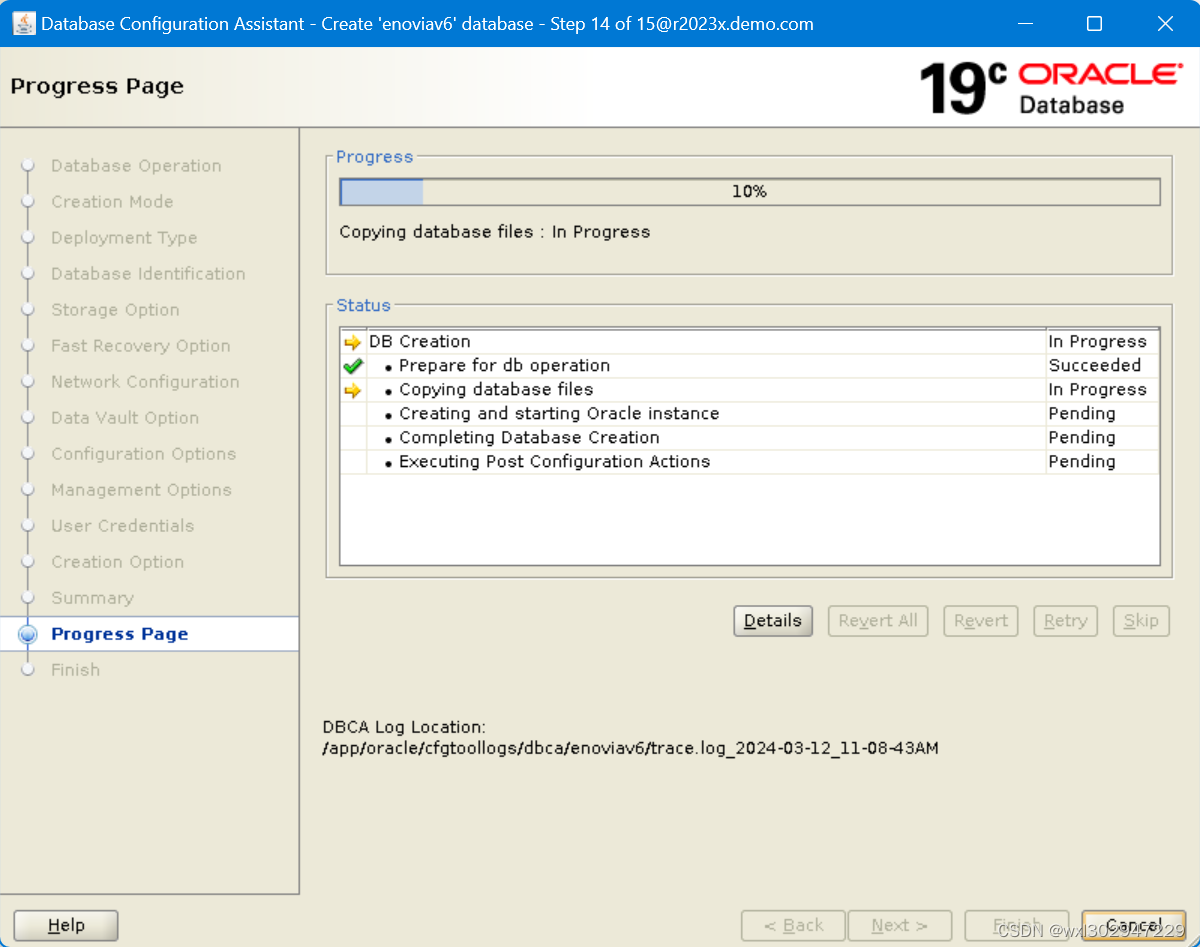
Task: Select Database Operation step
Action: coord(136,166)
